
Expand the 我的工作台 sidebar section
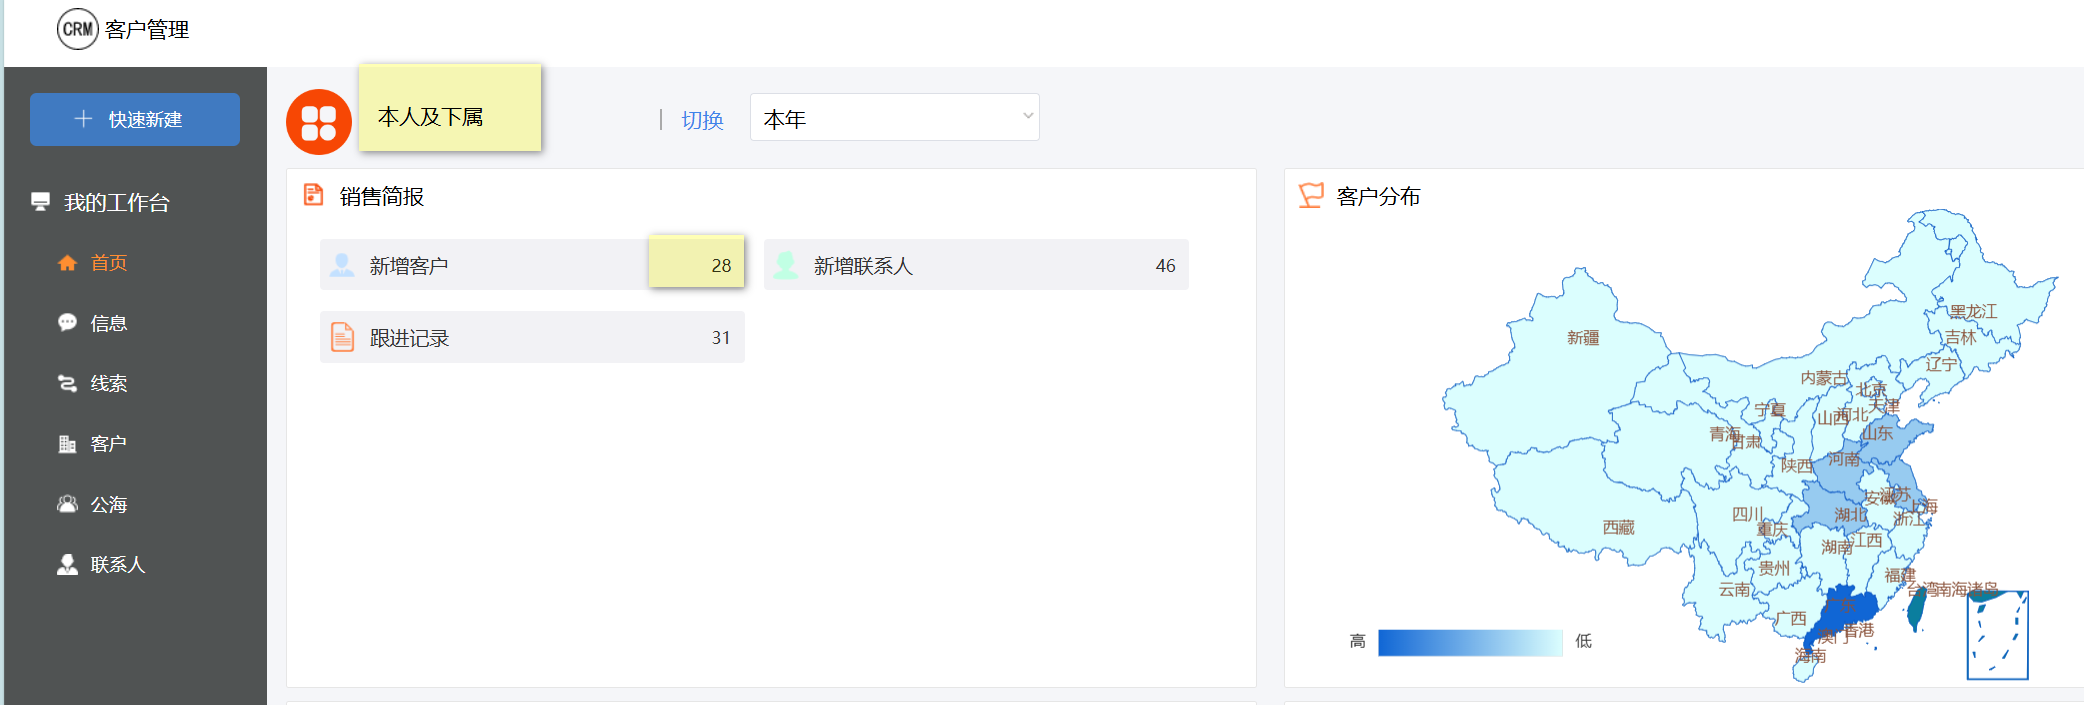click(x=116, y=203)
